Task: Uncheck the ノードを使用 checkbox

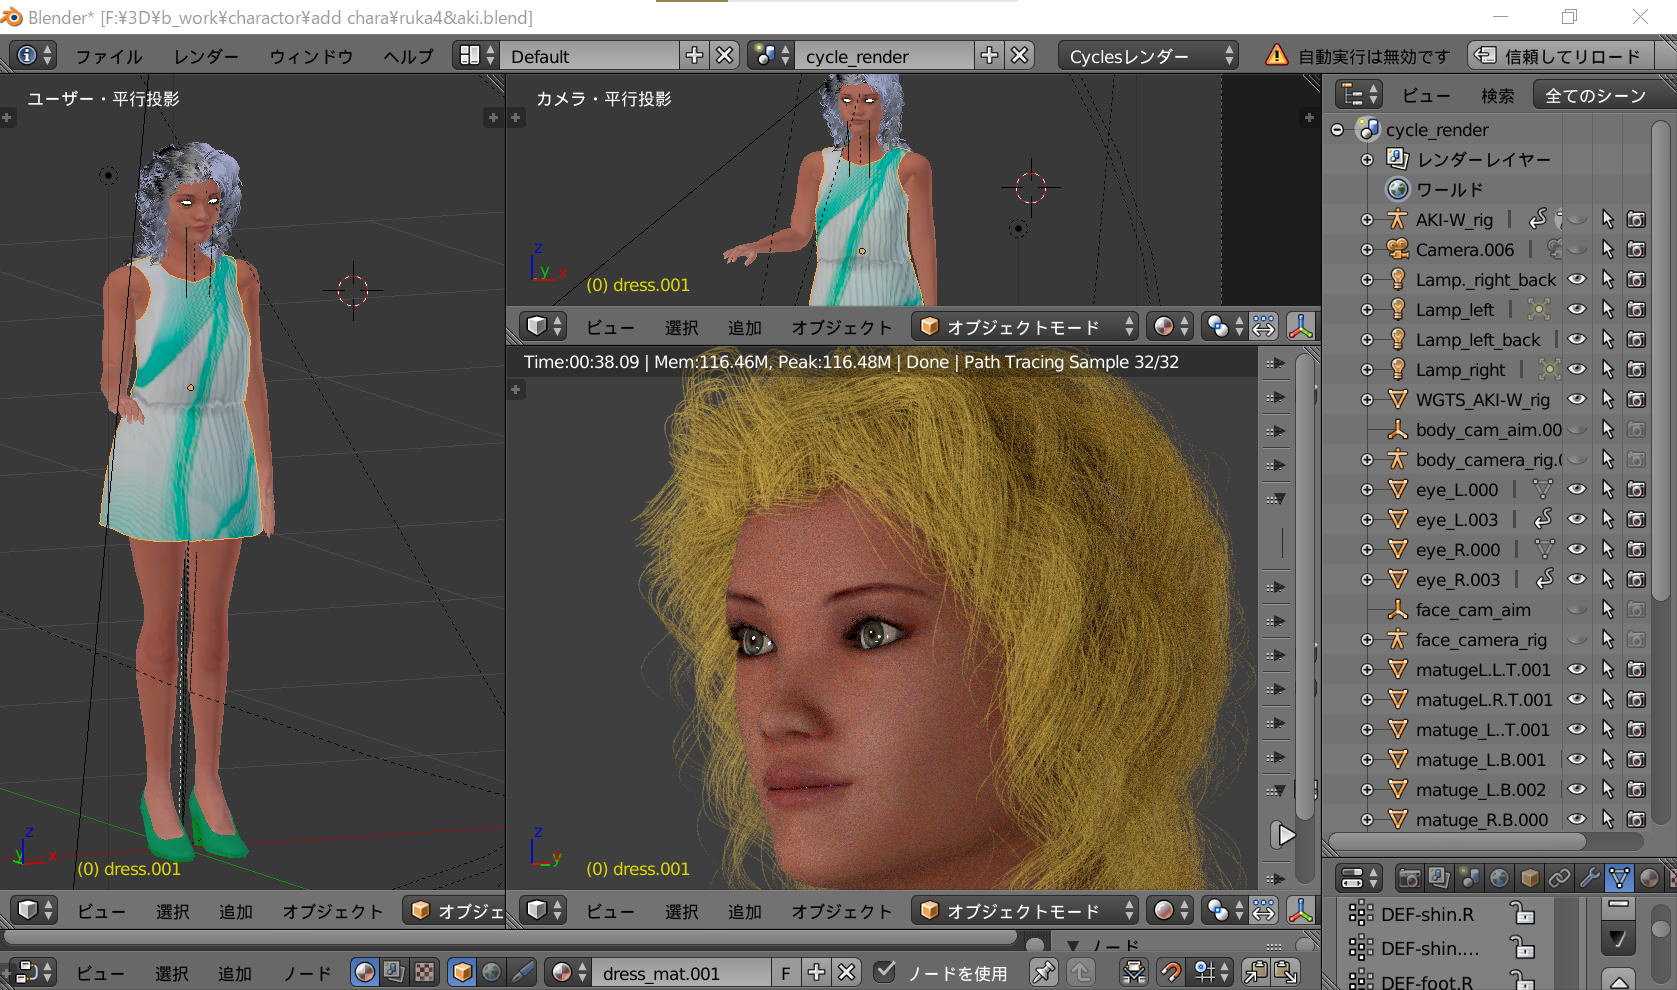Action: 884,972
